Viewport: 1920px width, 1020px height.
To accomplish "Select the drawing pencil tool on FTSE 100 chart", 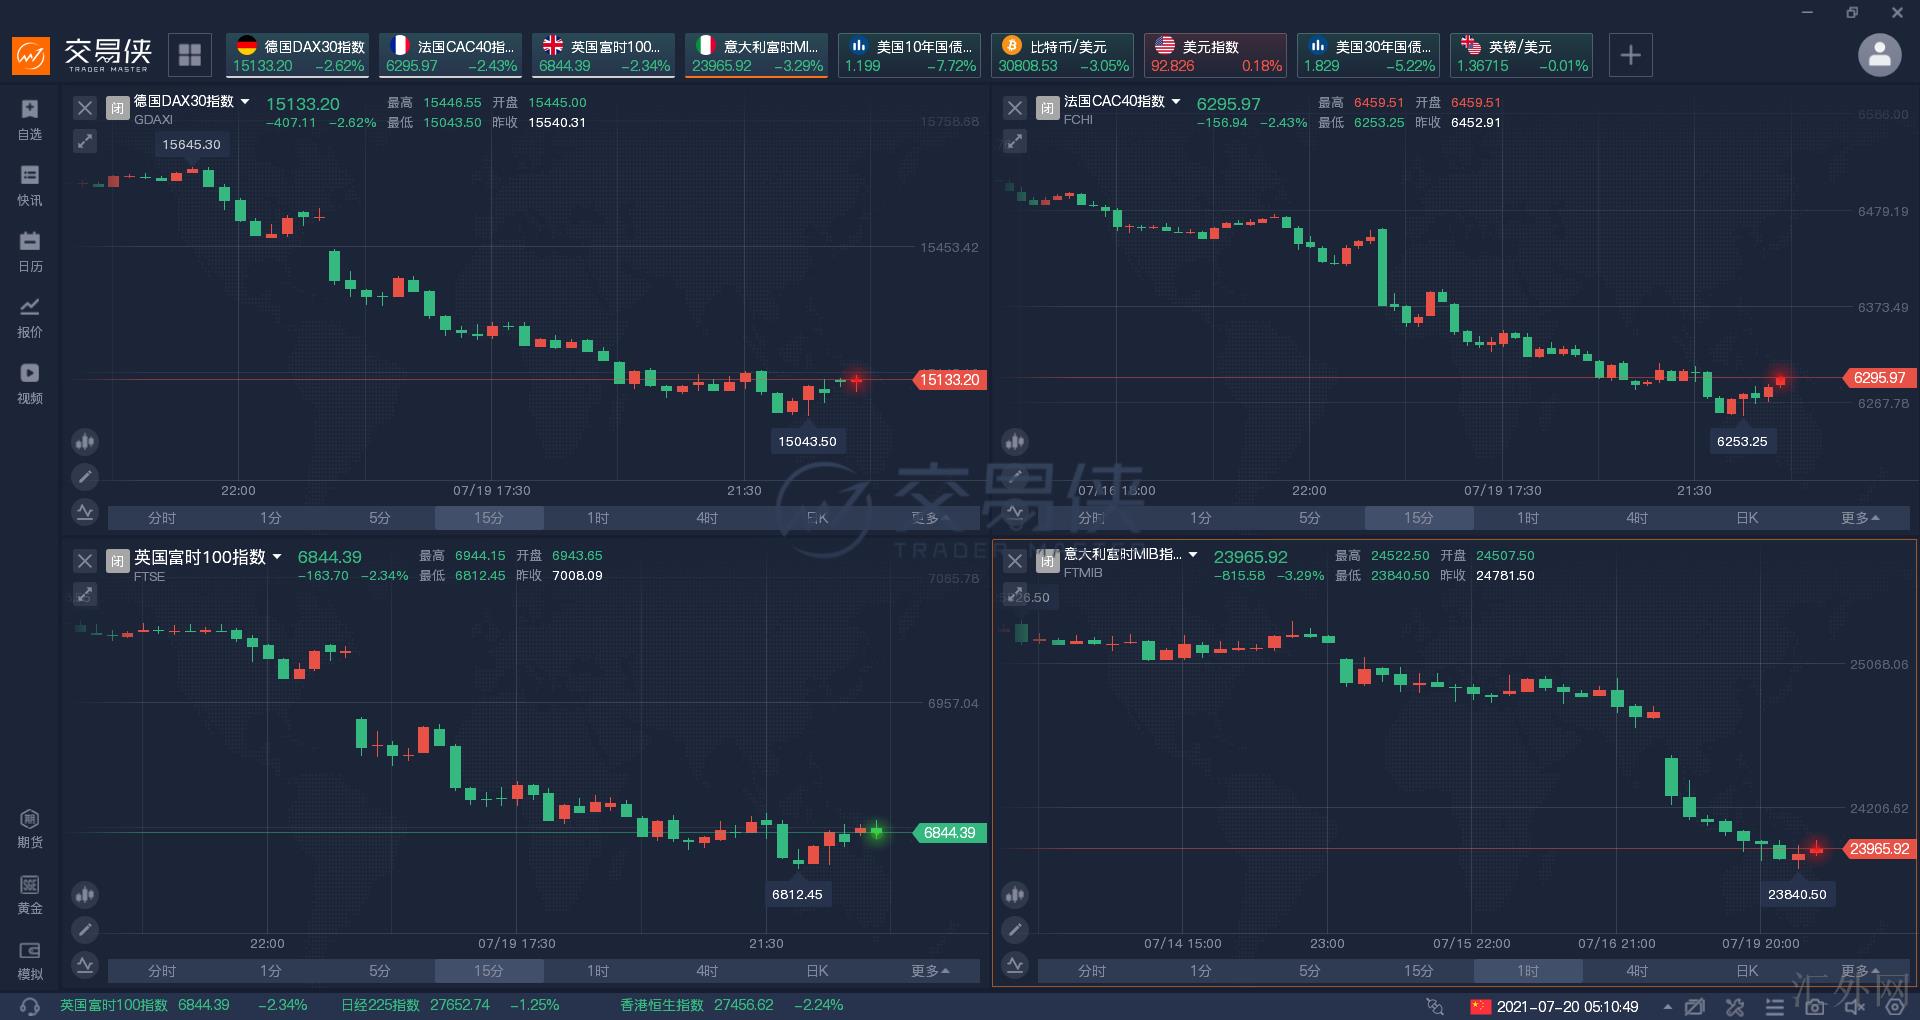I will click(85, 930).
